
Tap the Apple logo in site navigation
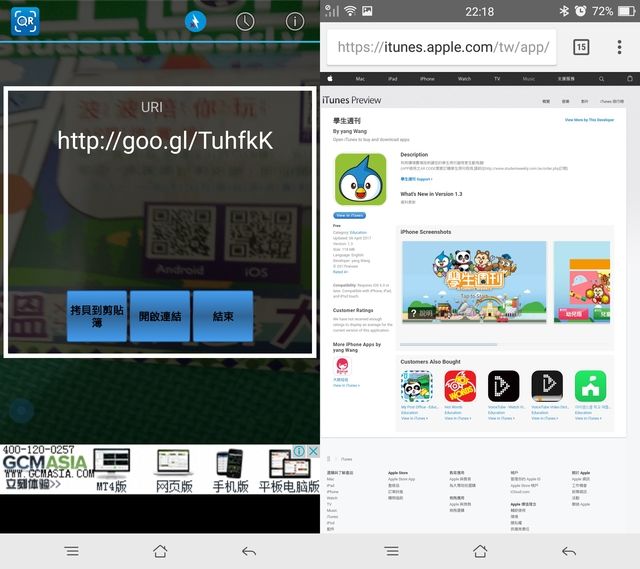[x=330, y=78]
